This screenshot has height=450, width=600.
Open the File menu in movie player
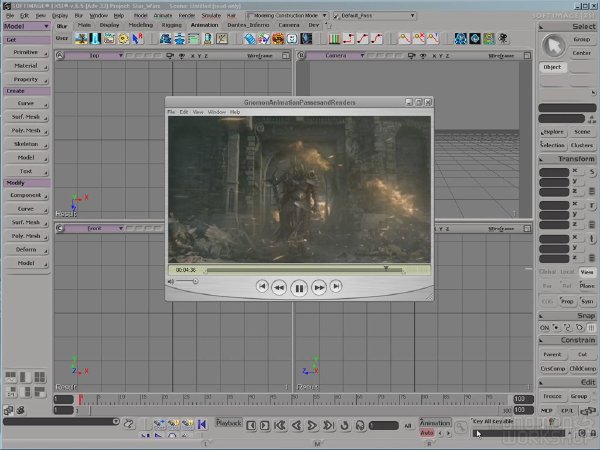pos(171,112)
